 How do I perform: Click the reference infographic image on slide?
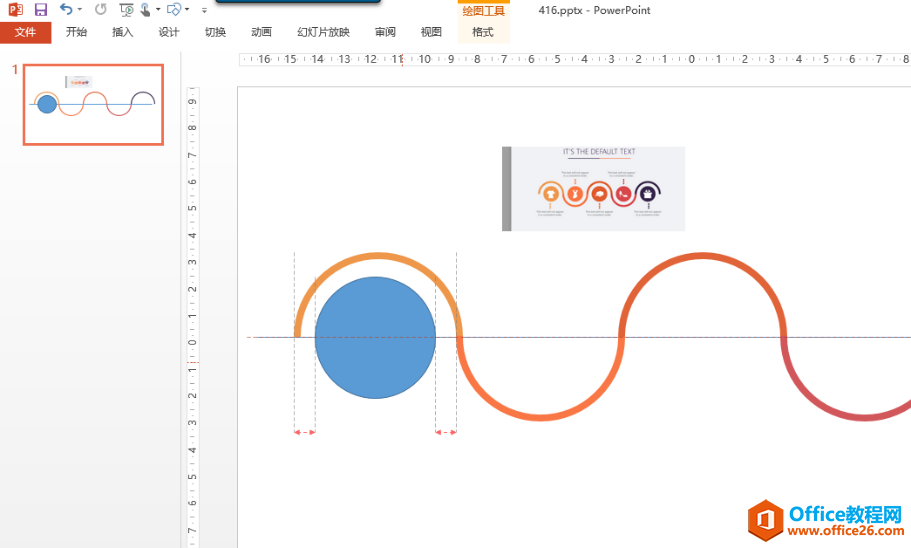click(593, 188)
